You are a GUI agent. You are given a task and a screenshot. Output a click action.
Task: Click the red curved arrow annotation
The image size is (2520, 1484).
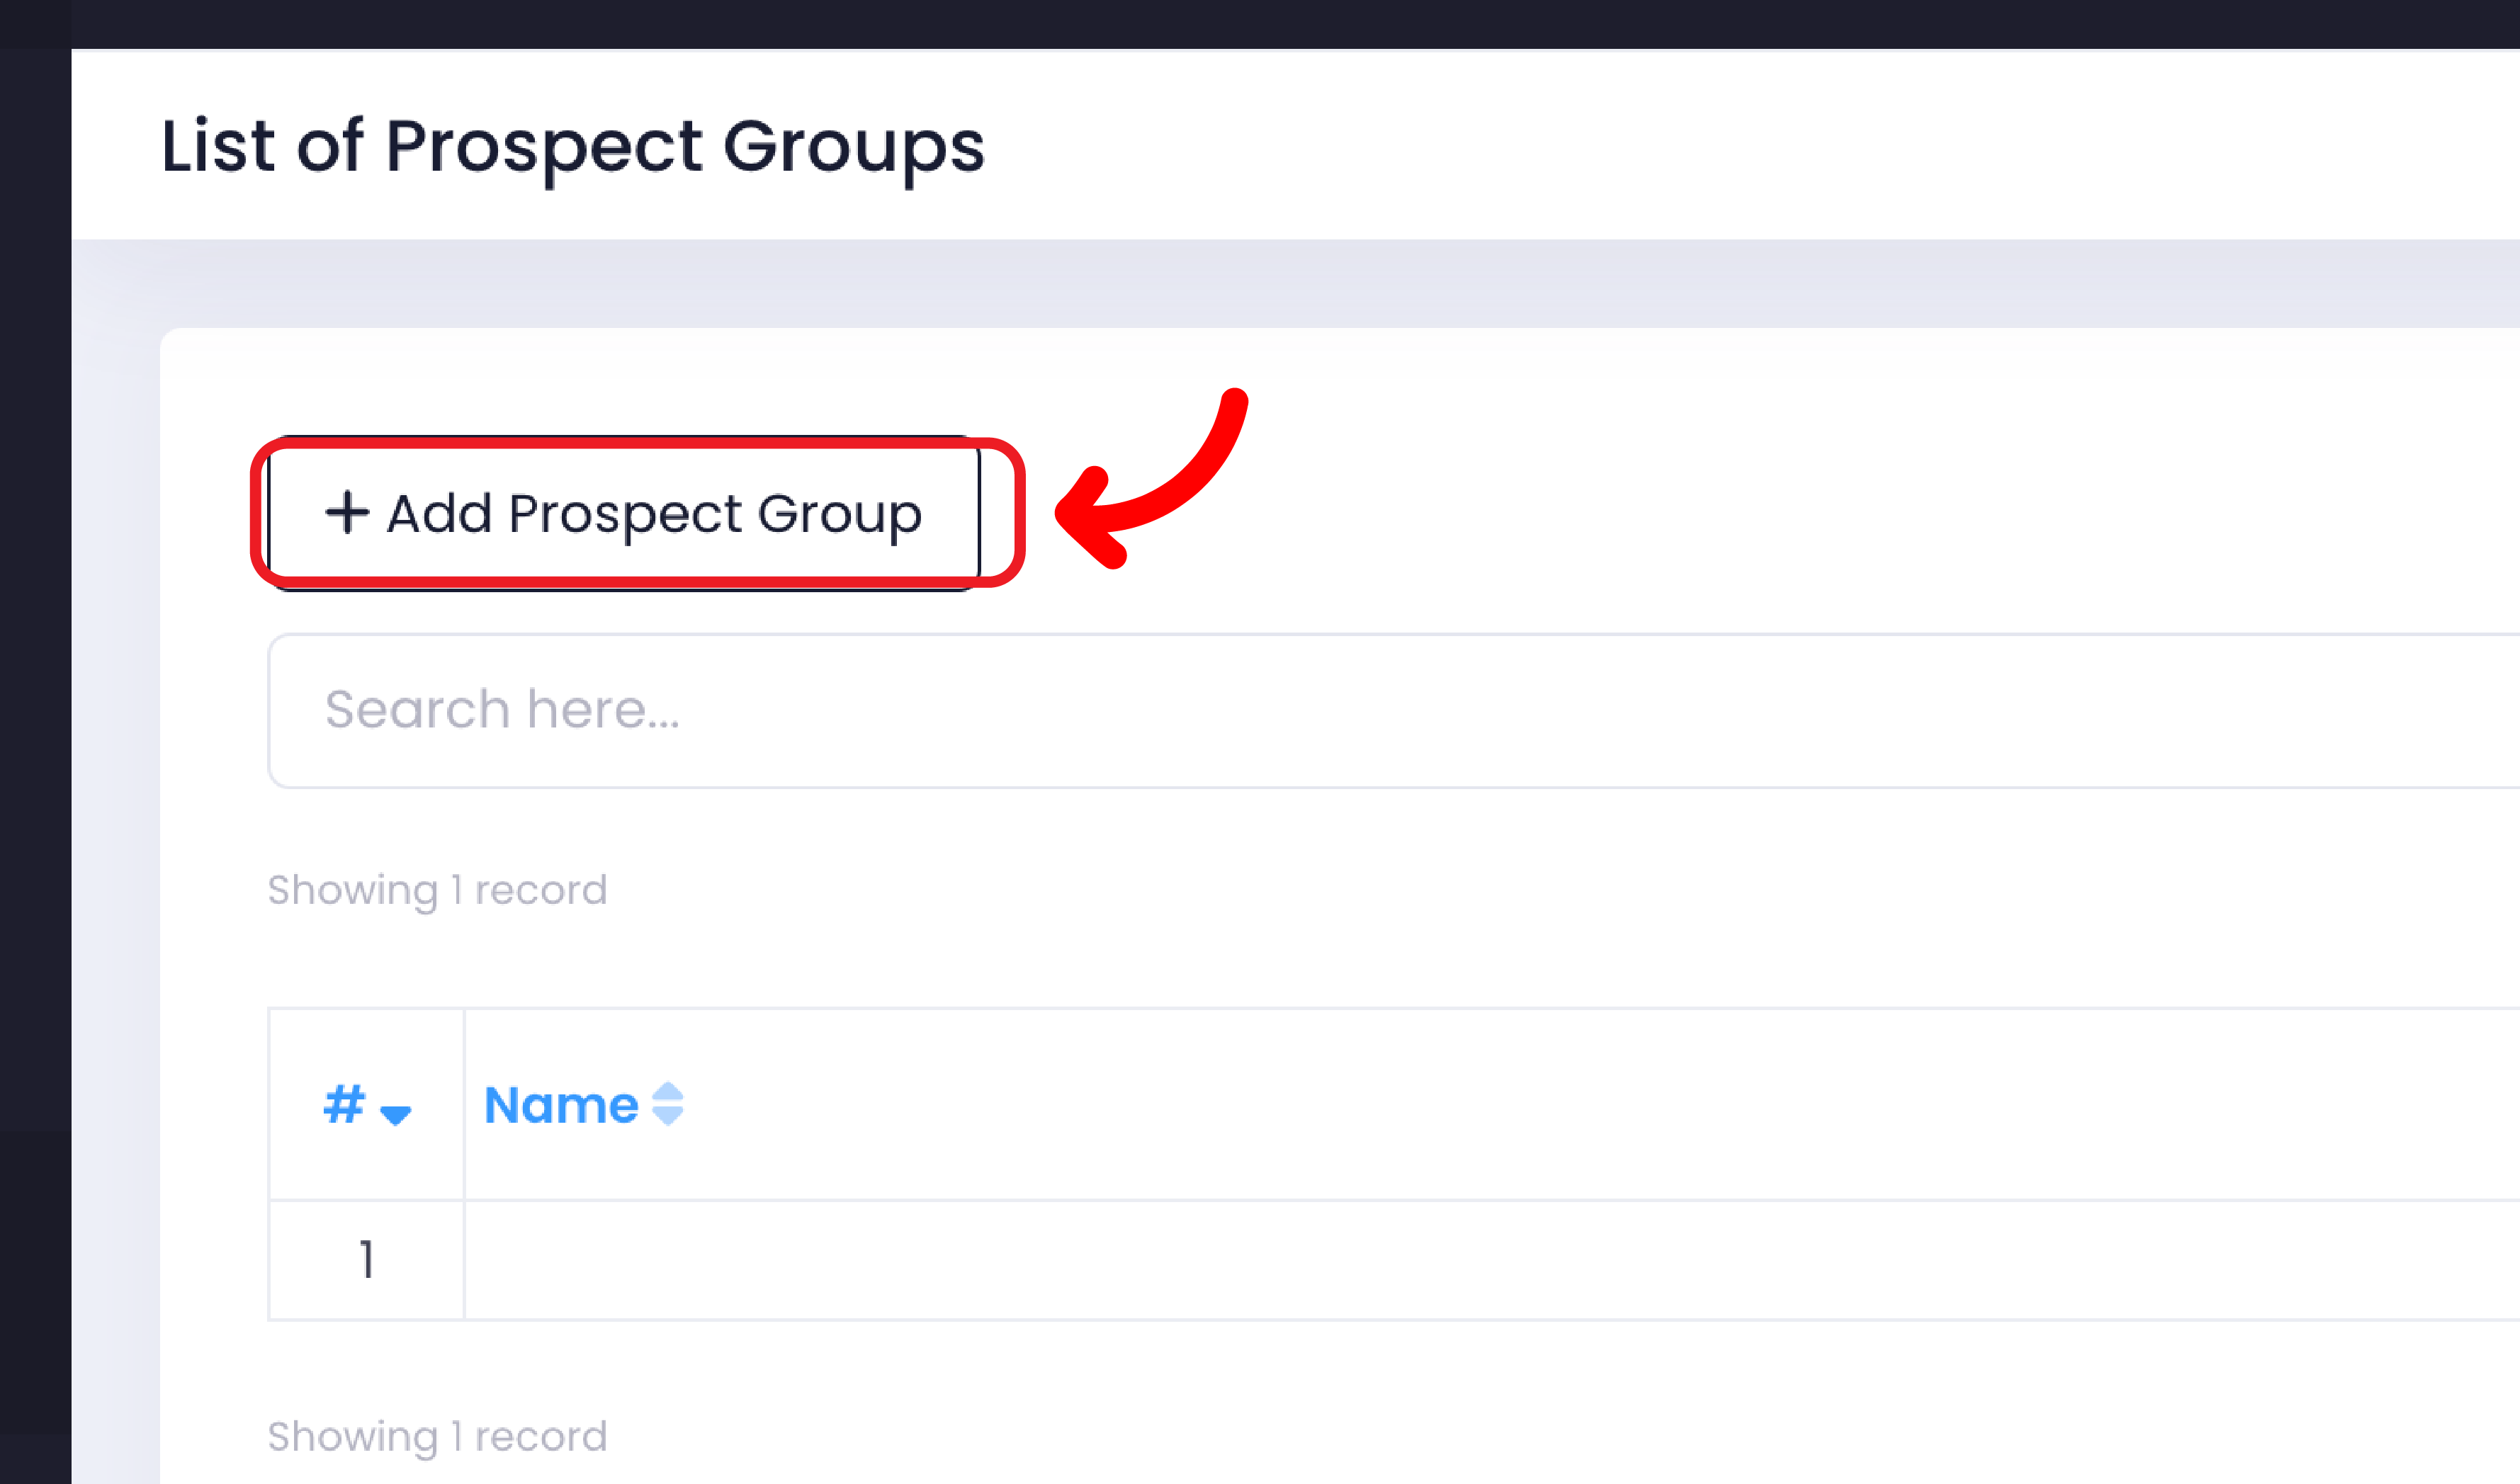coord(1150,480)
